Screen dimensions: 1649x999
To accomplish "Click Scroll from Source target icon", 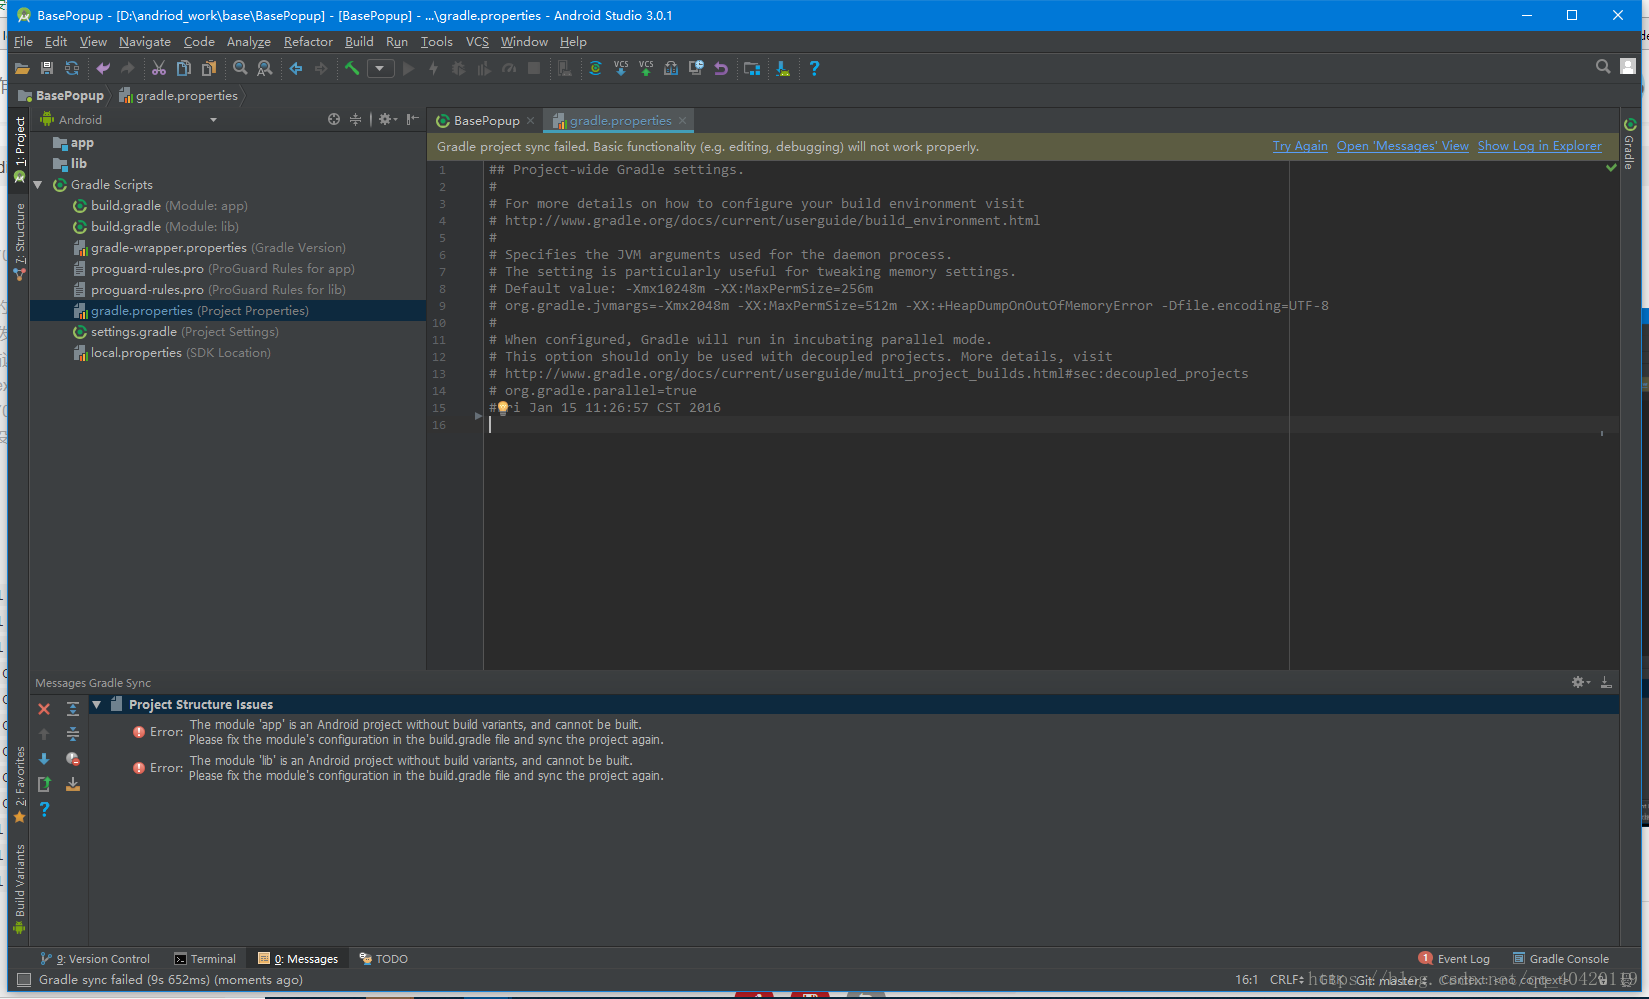I will [334, 119].
